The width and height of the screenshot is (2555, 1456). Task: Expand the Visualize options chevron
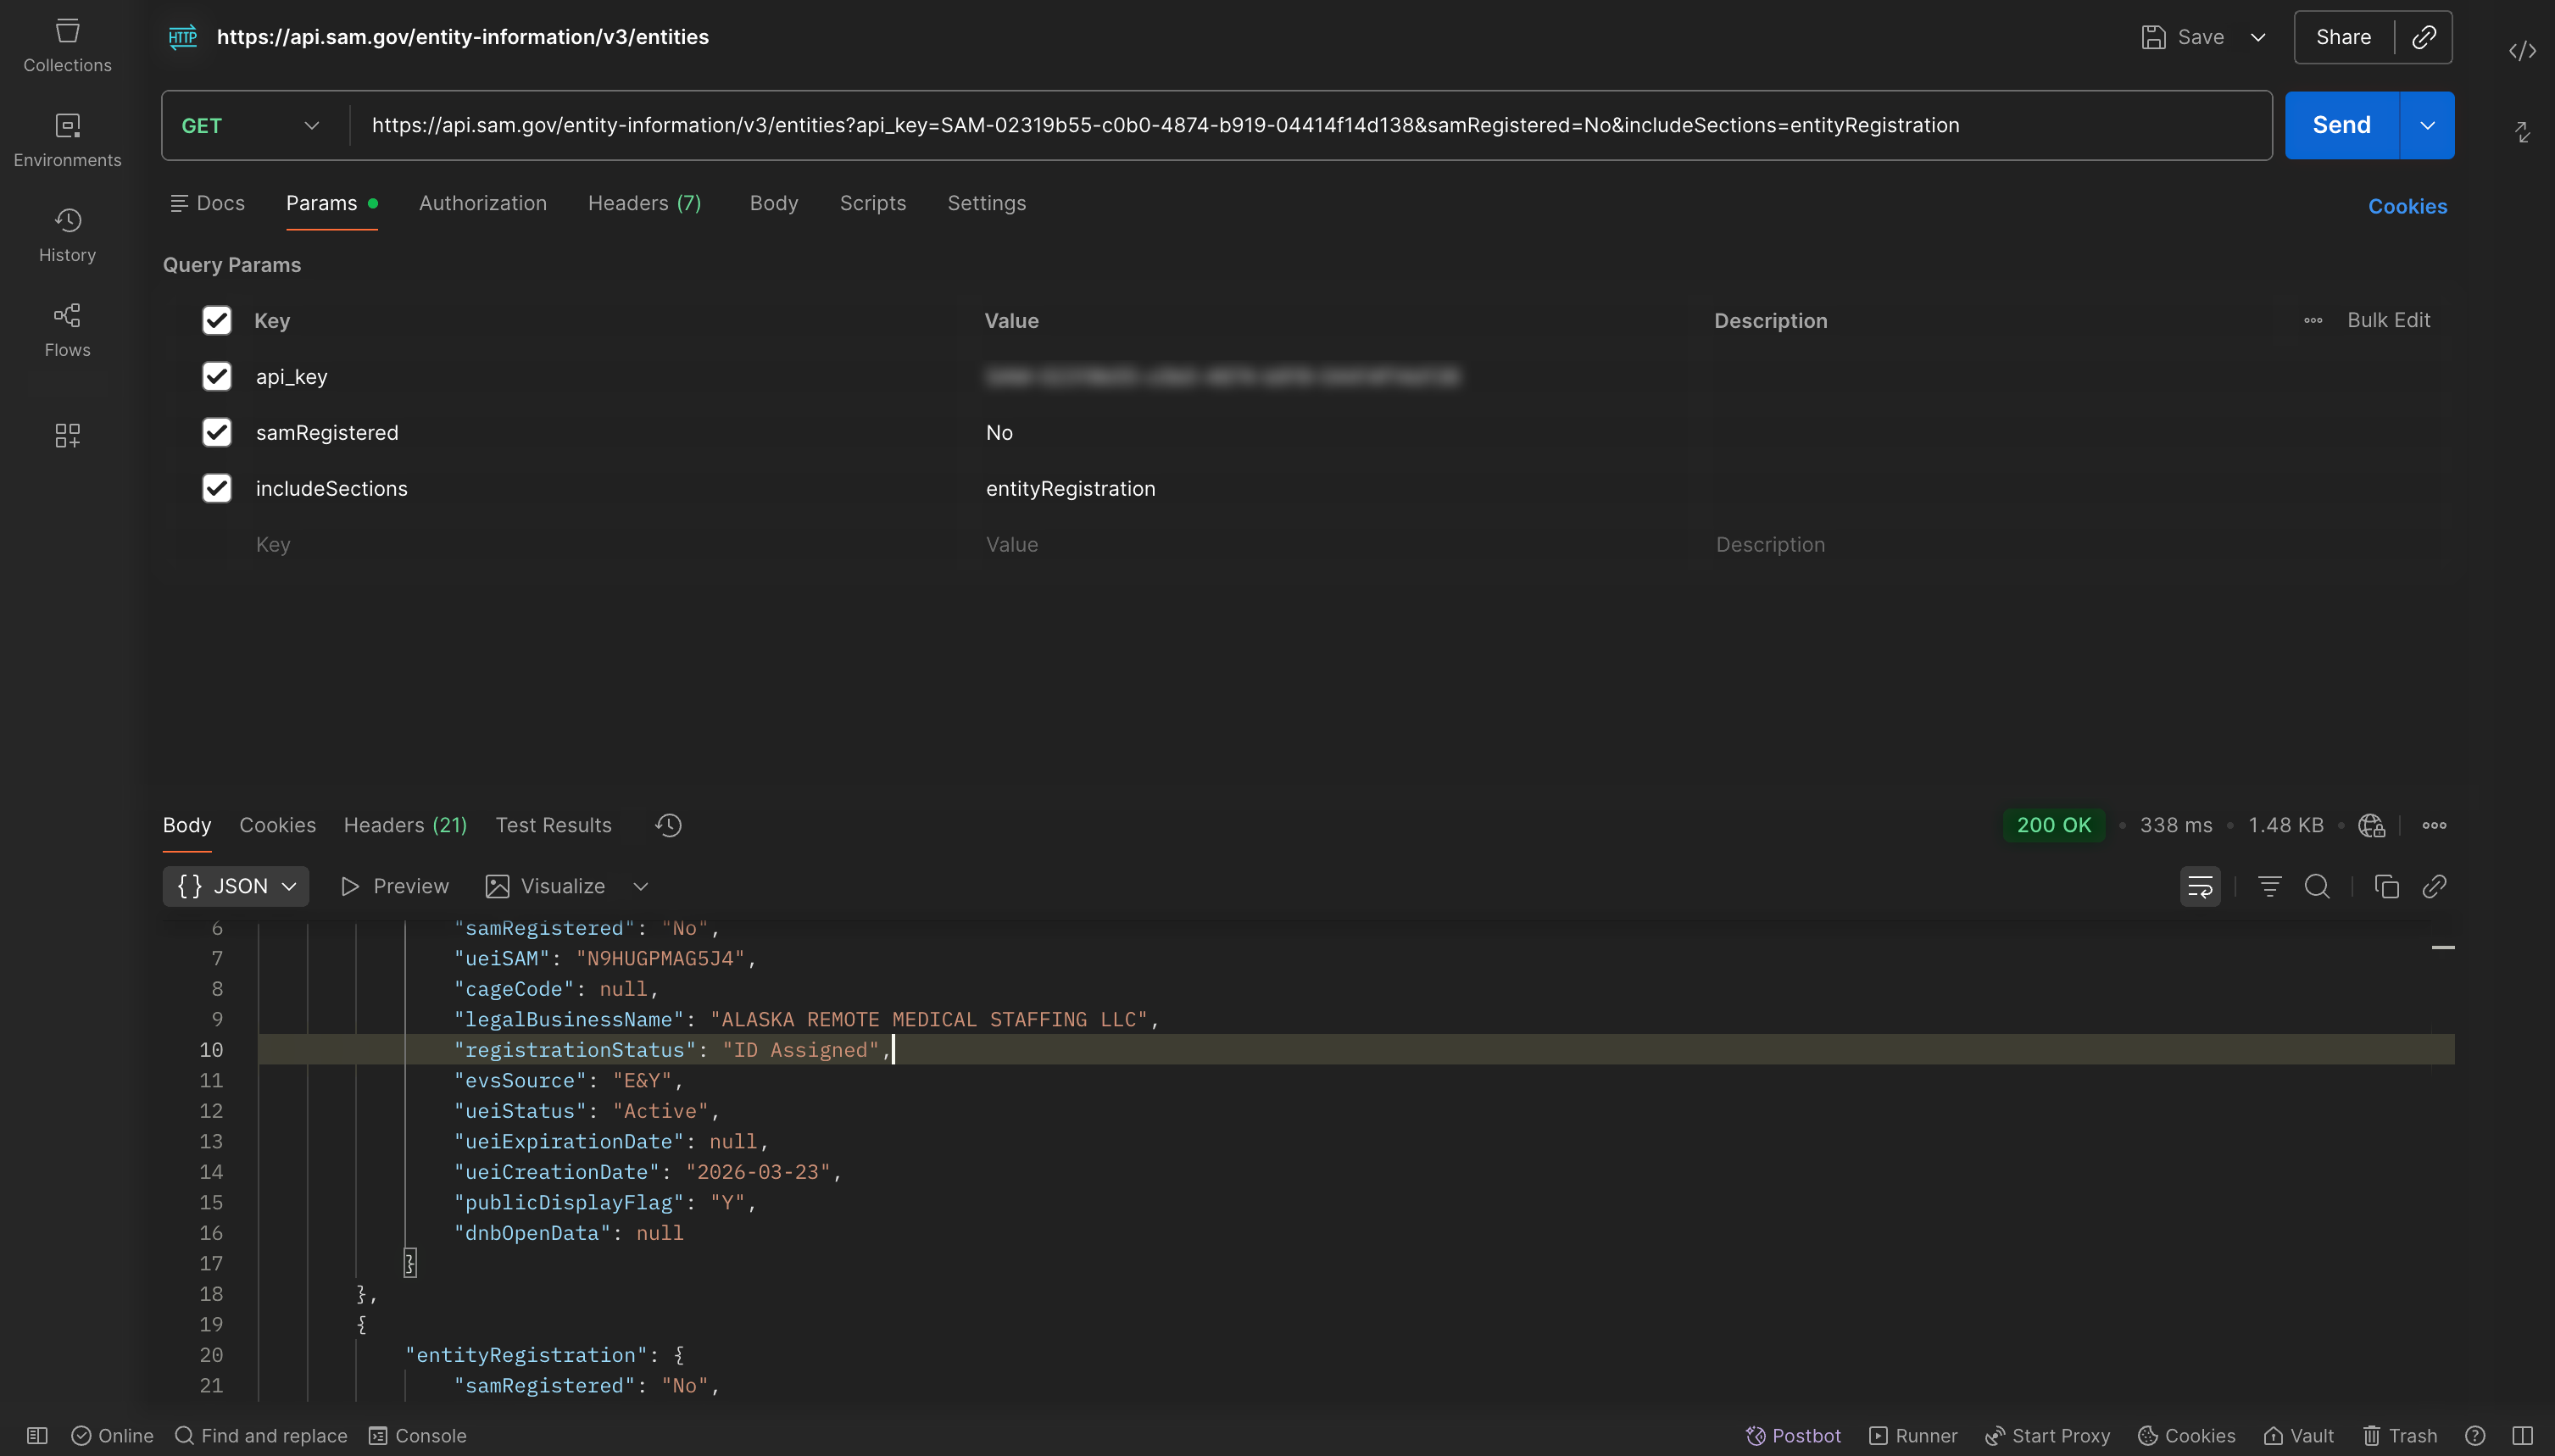point(641,886)
